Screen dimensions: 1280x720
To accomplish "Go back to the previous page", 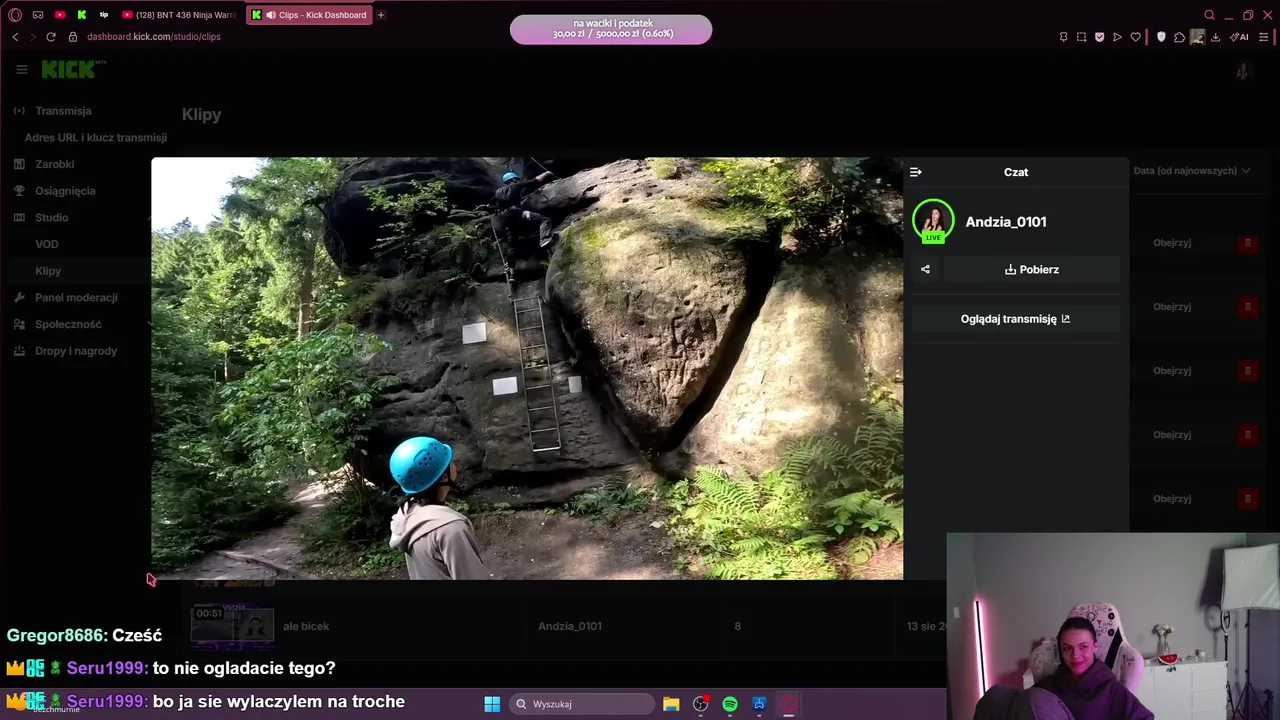I will click(15, 37).
